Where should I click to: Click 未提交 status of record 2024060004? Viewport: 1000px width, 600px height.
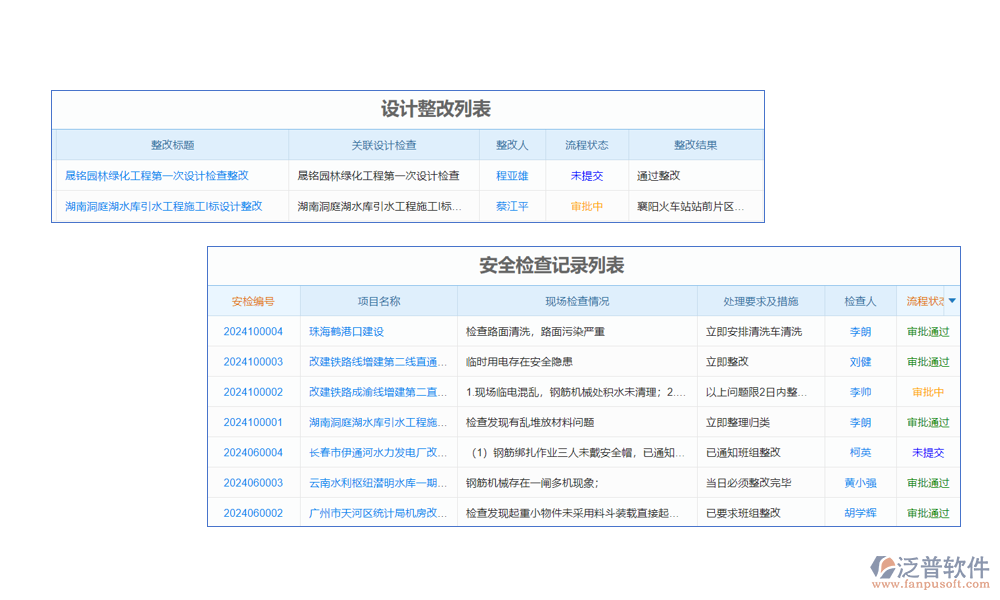[925, 452]
